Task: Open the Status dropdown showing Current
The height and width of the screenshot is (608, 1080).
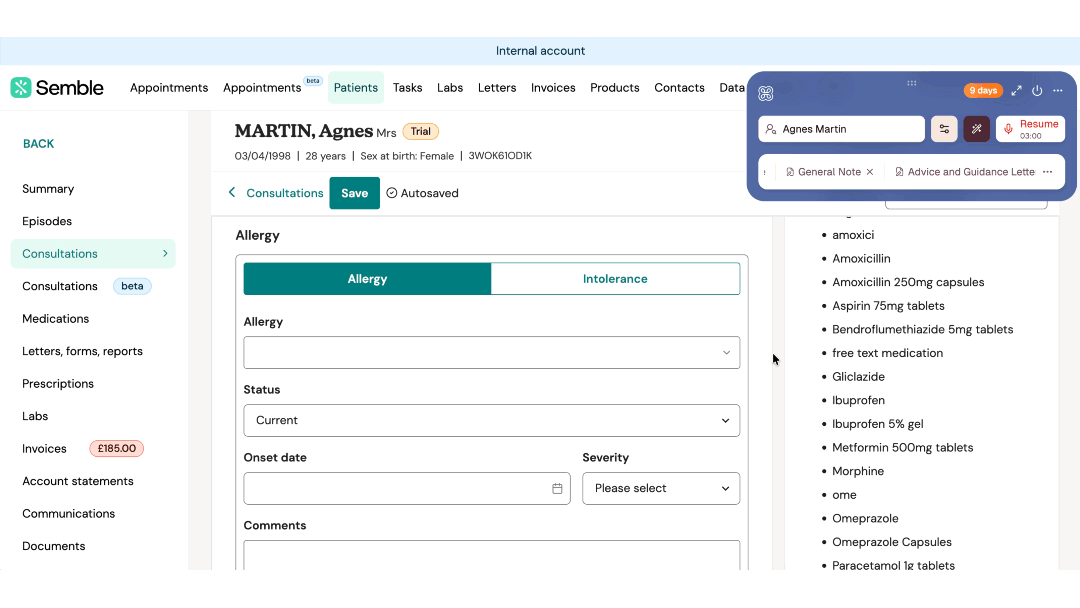Action: [492, 421]
